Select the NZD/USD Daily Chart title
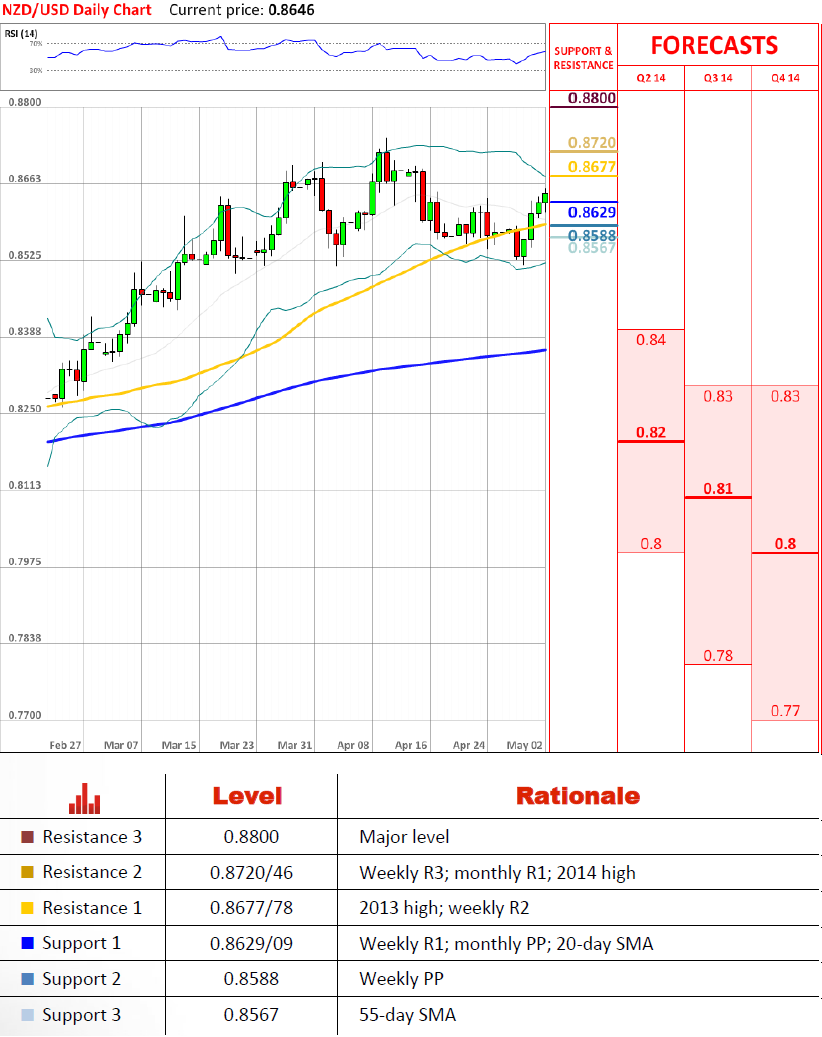Viewport: 822px width, 1037px height. [77, 10]
